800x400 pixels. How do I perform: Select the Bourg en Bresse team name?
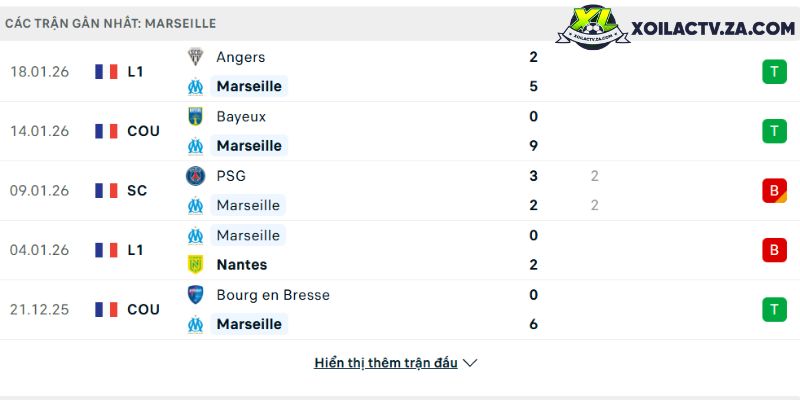(272, 295)
